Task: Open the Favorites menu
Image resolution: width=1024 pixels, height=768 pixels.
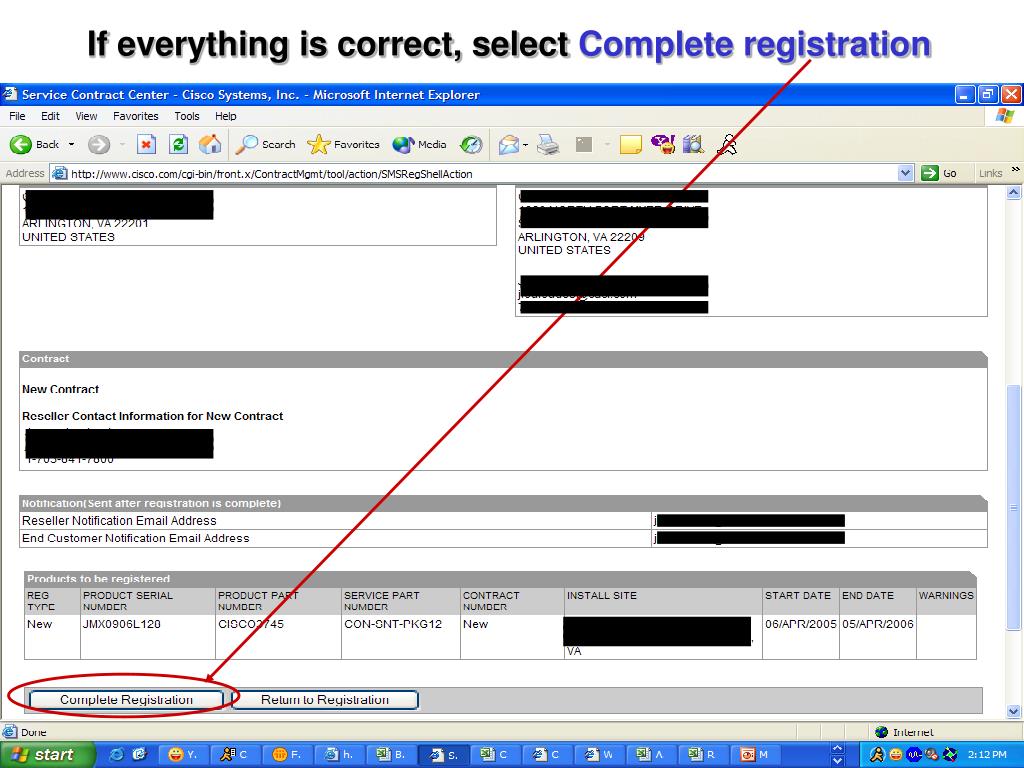Action: [136, 116]
